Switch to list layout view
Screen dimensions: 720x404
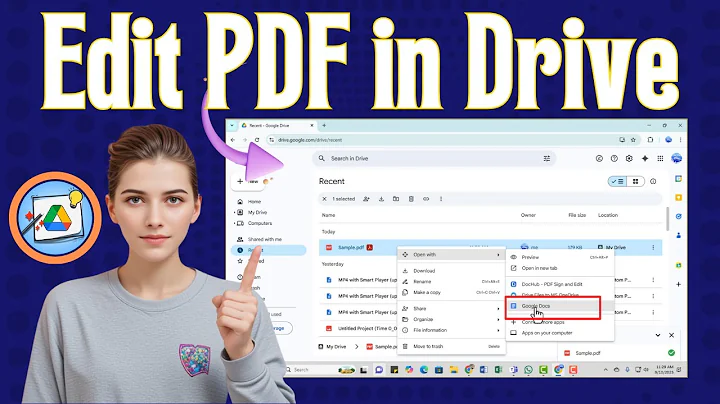(x=617, y=181)
